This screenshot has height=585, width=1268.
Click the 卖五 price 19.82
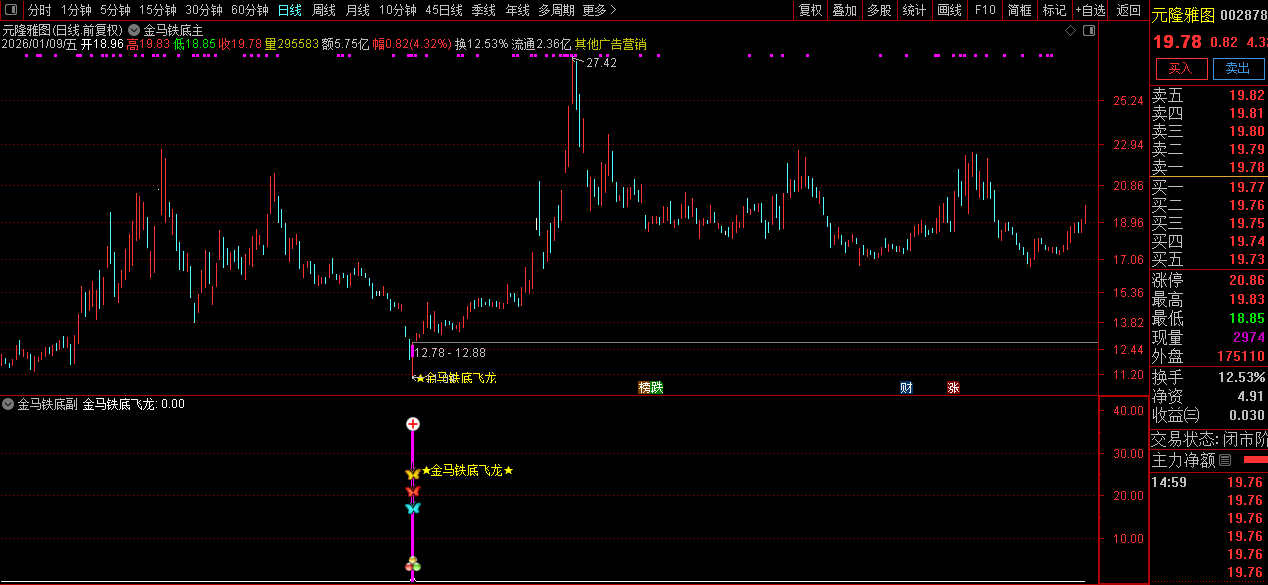coord(1246,96)
